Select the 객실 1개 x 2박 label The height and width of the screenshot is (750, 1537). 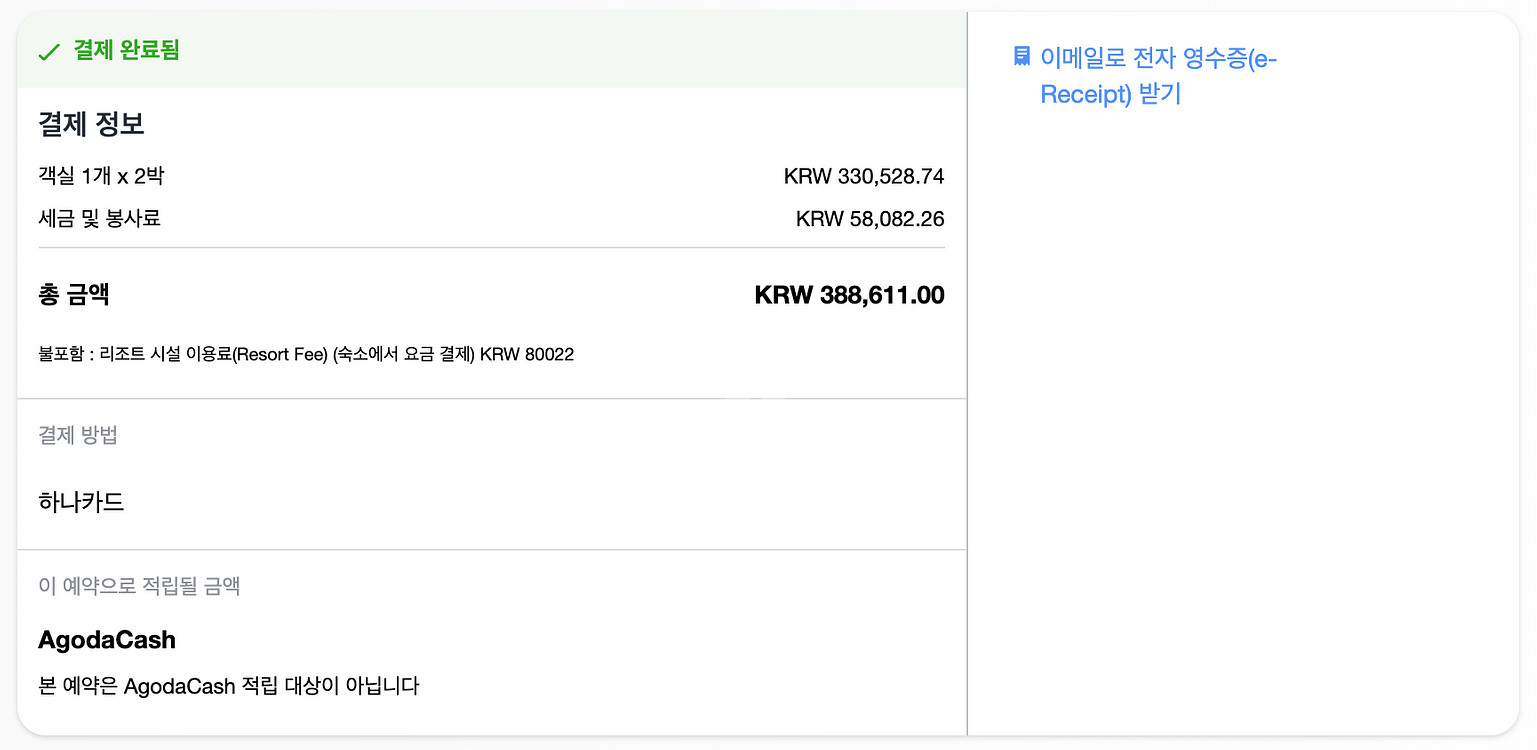tap(101, 177)
